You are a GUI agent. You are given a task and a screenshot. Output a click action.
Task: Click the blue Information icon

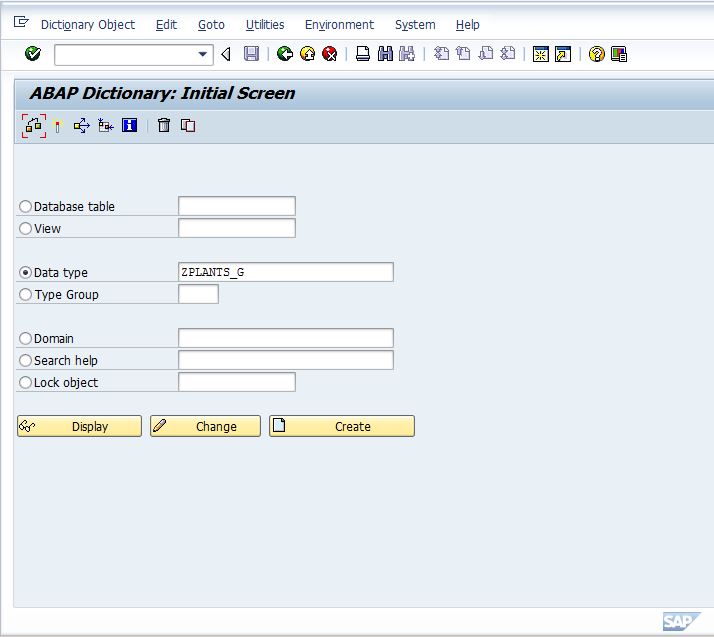click(x=130, y=125)
